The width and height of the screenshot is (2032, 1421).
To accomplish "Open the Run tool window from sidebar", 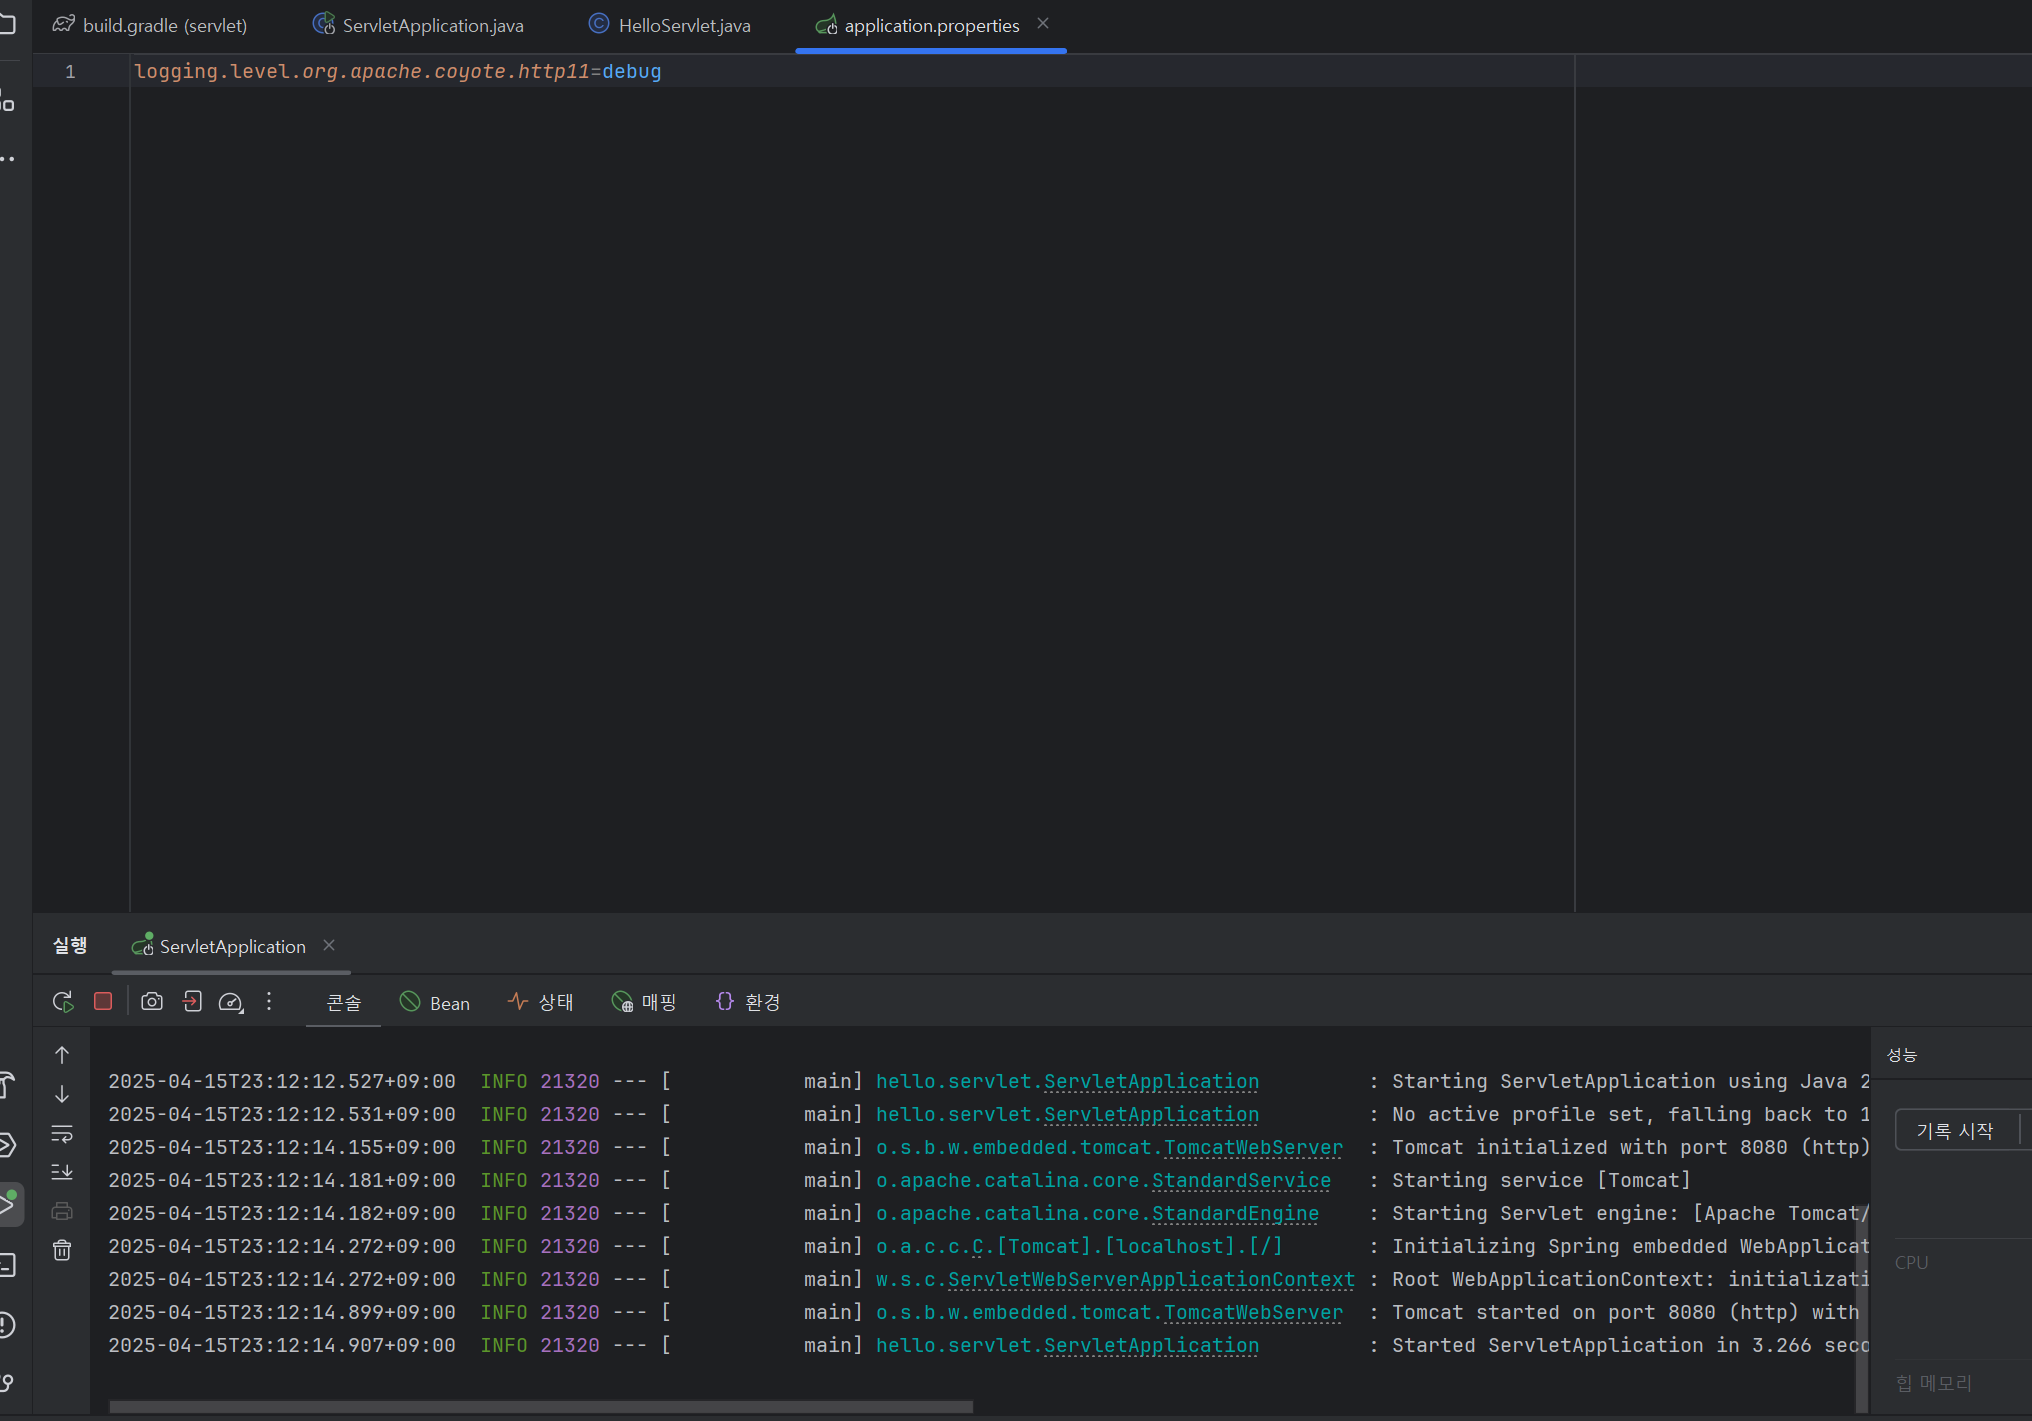I will [8, 1204].
